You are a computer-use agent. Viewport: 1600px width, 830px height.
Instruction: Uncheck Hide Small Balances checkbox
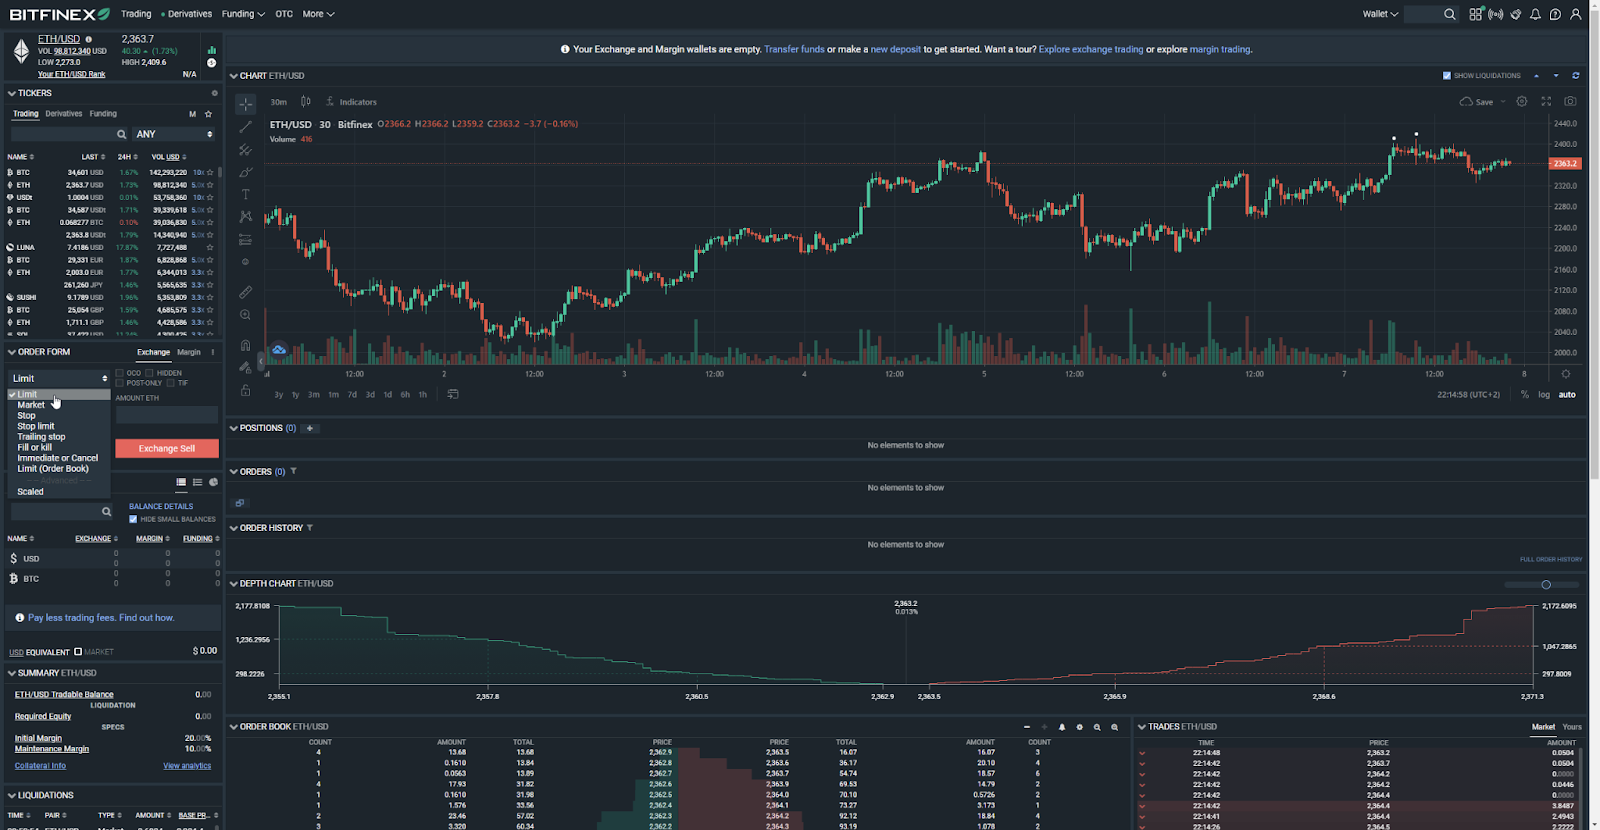coord(133,519)
